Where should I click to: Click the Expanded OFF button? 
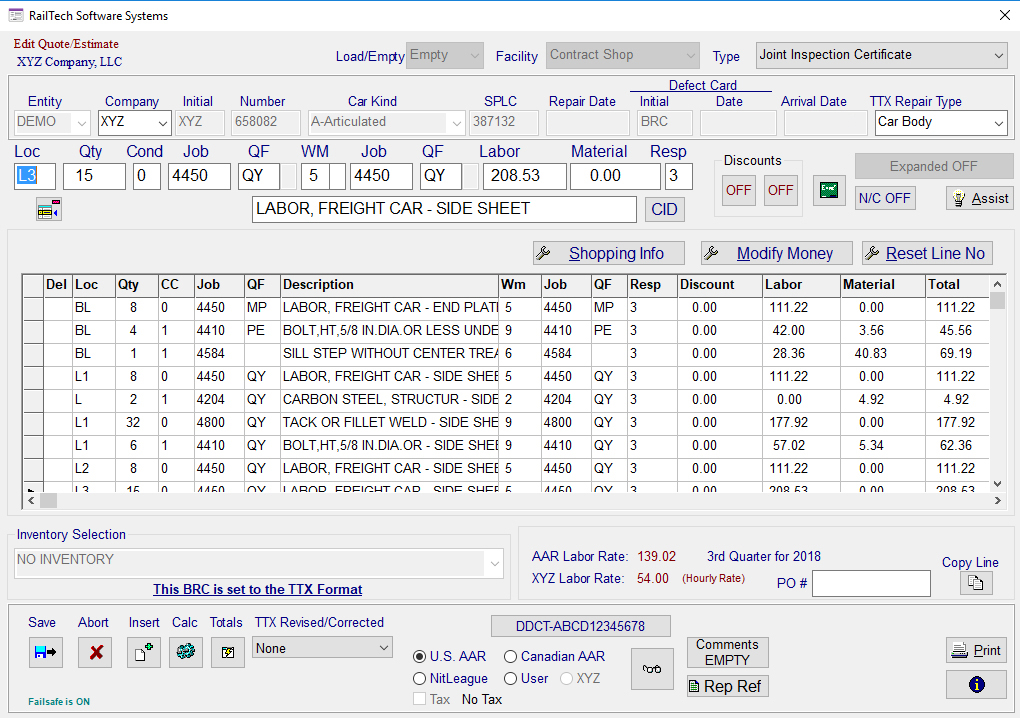coord(933,166)
